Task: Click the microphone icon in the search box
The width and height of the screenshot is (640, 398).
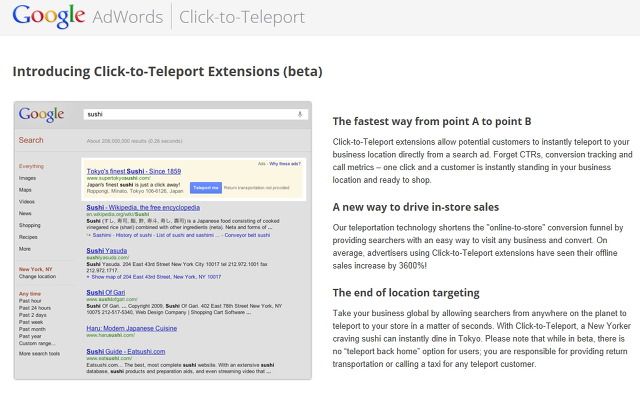Action: [300, 114]
